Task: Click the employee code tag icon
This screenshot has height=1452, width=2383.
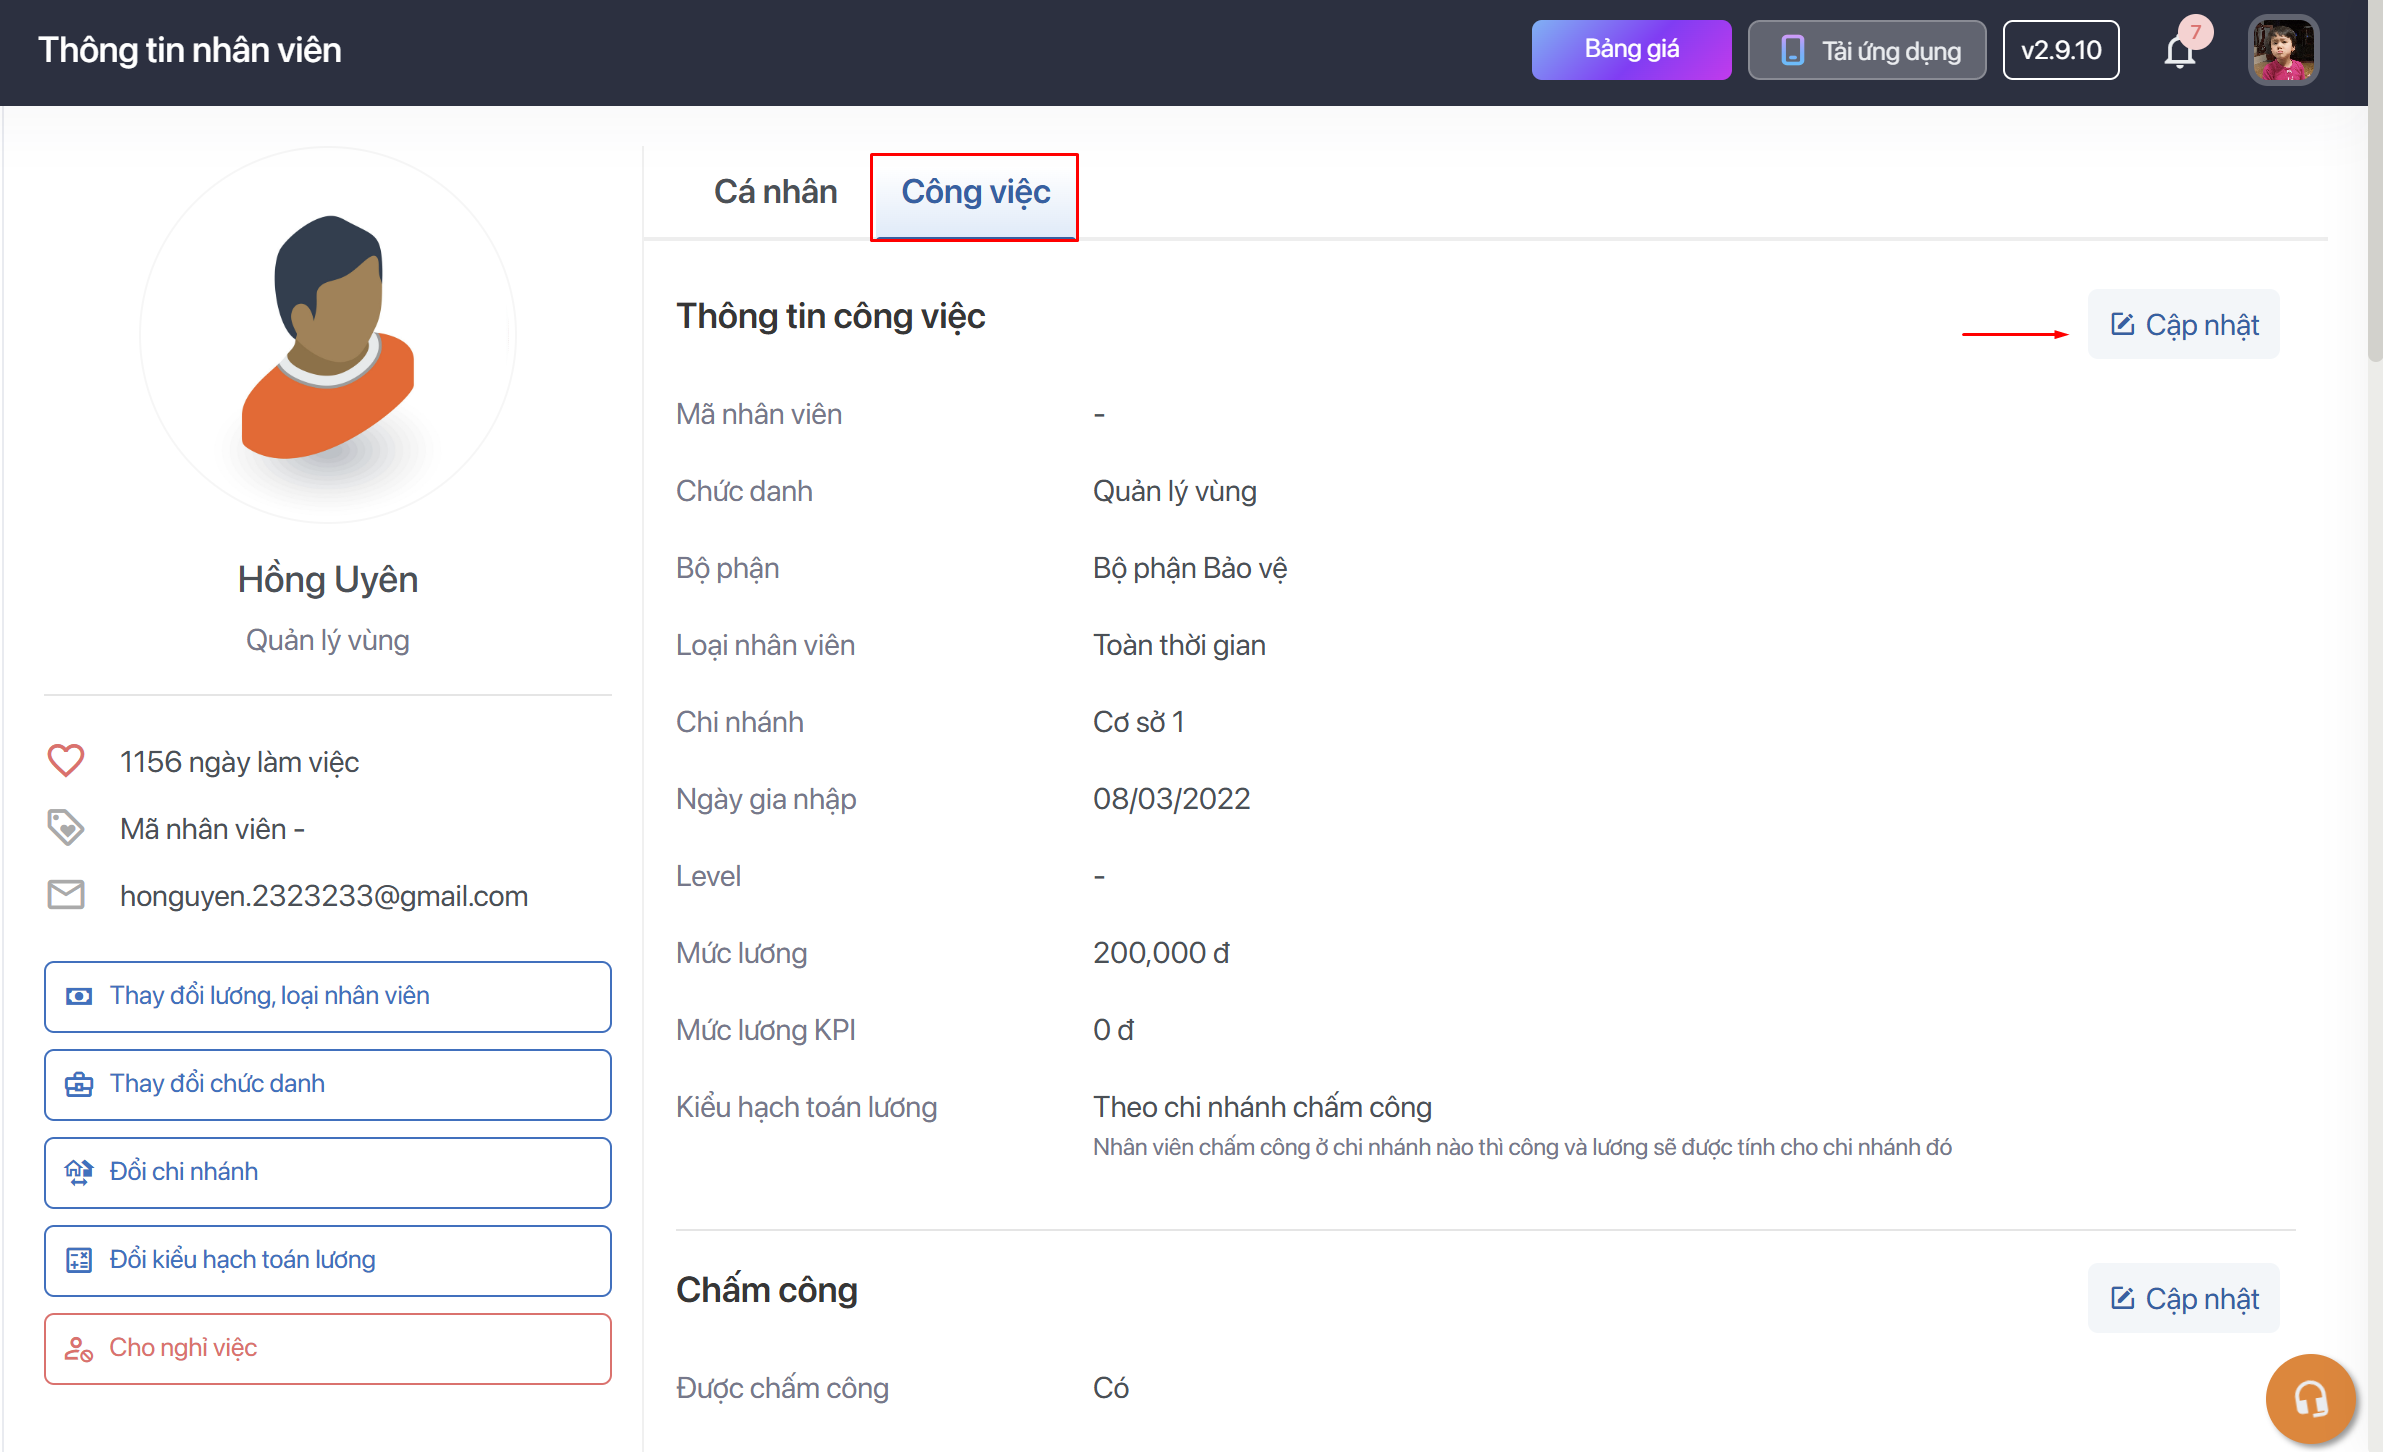Action: pyautogui.click(x=66, y=828)
